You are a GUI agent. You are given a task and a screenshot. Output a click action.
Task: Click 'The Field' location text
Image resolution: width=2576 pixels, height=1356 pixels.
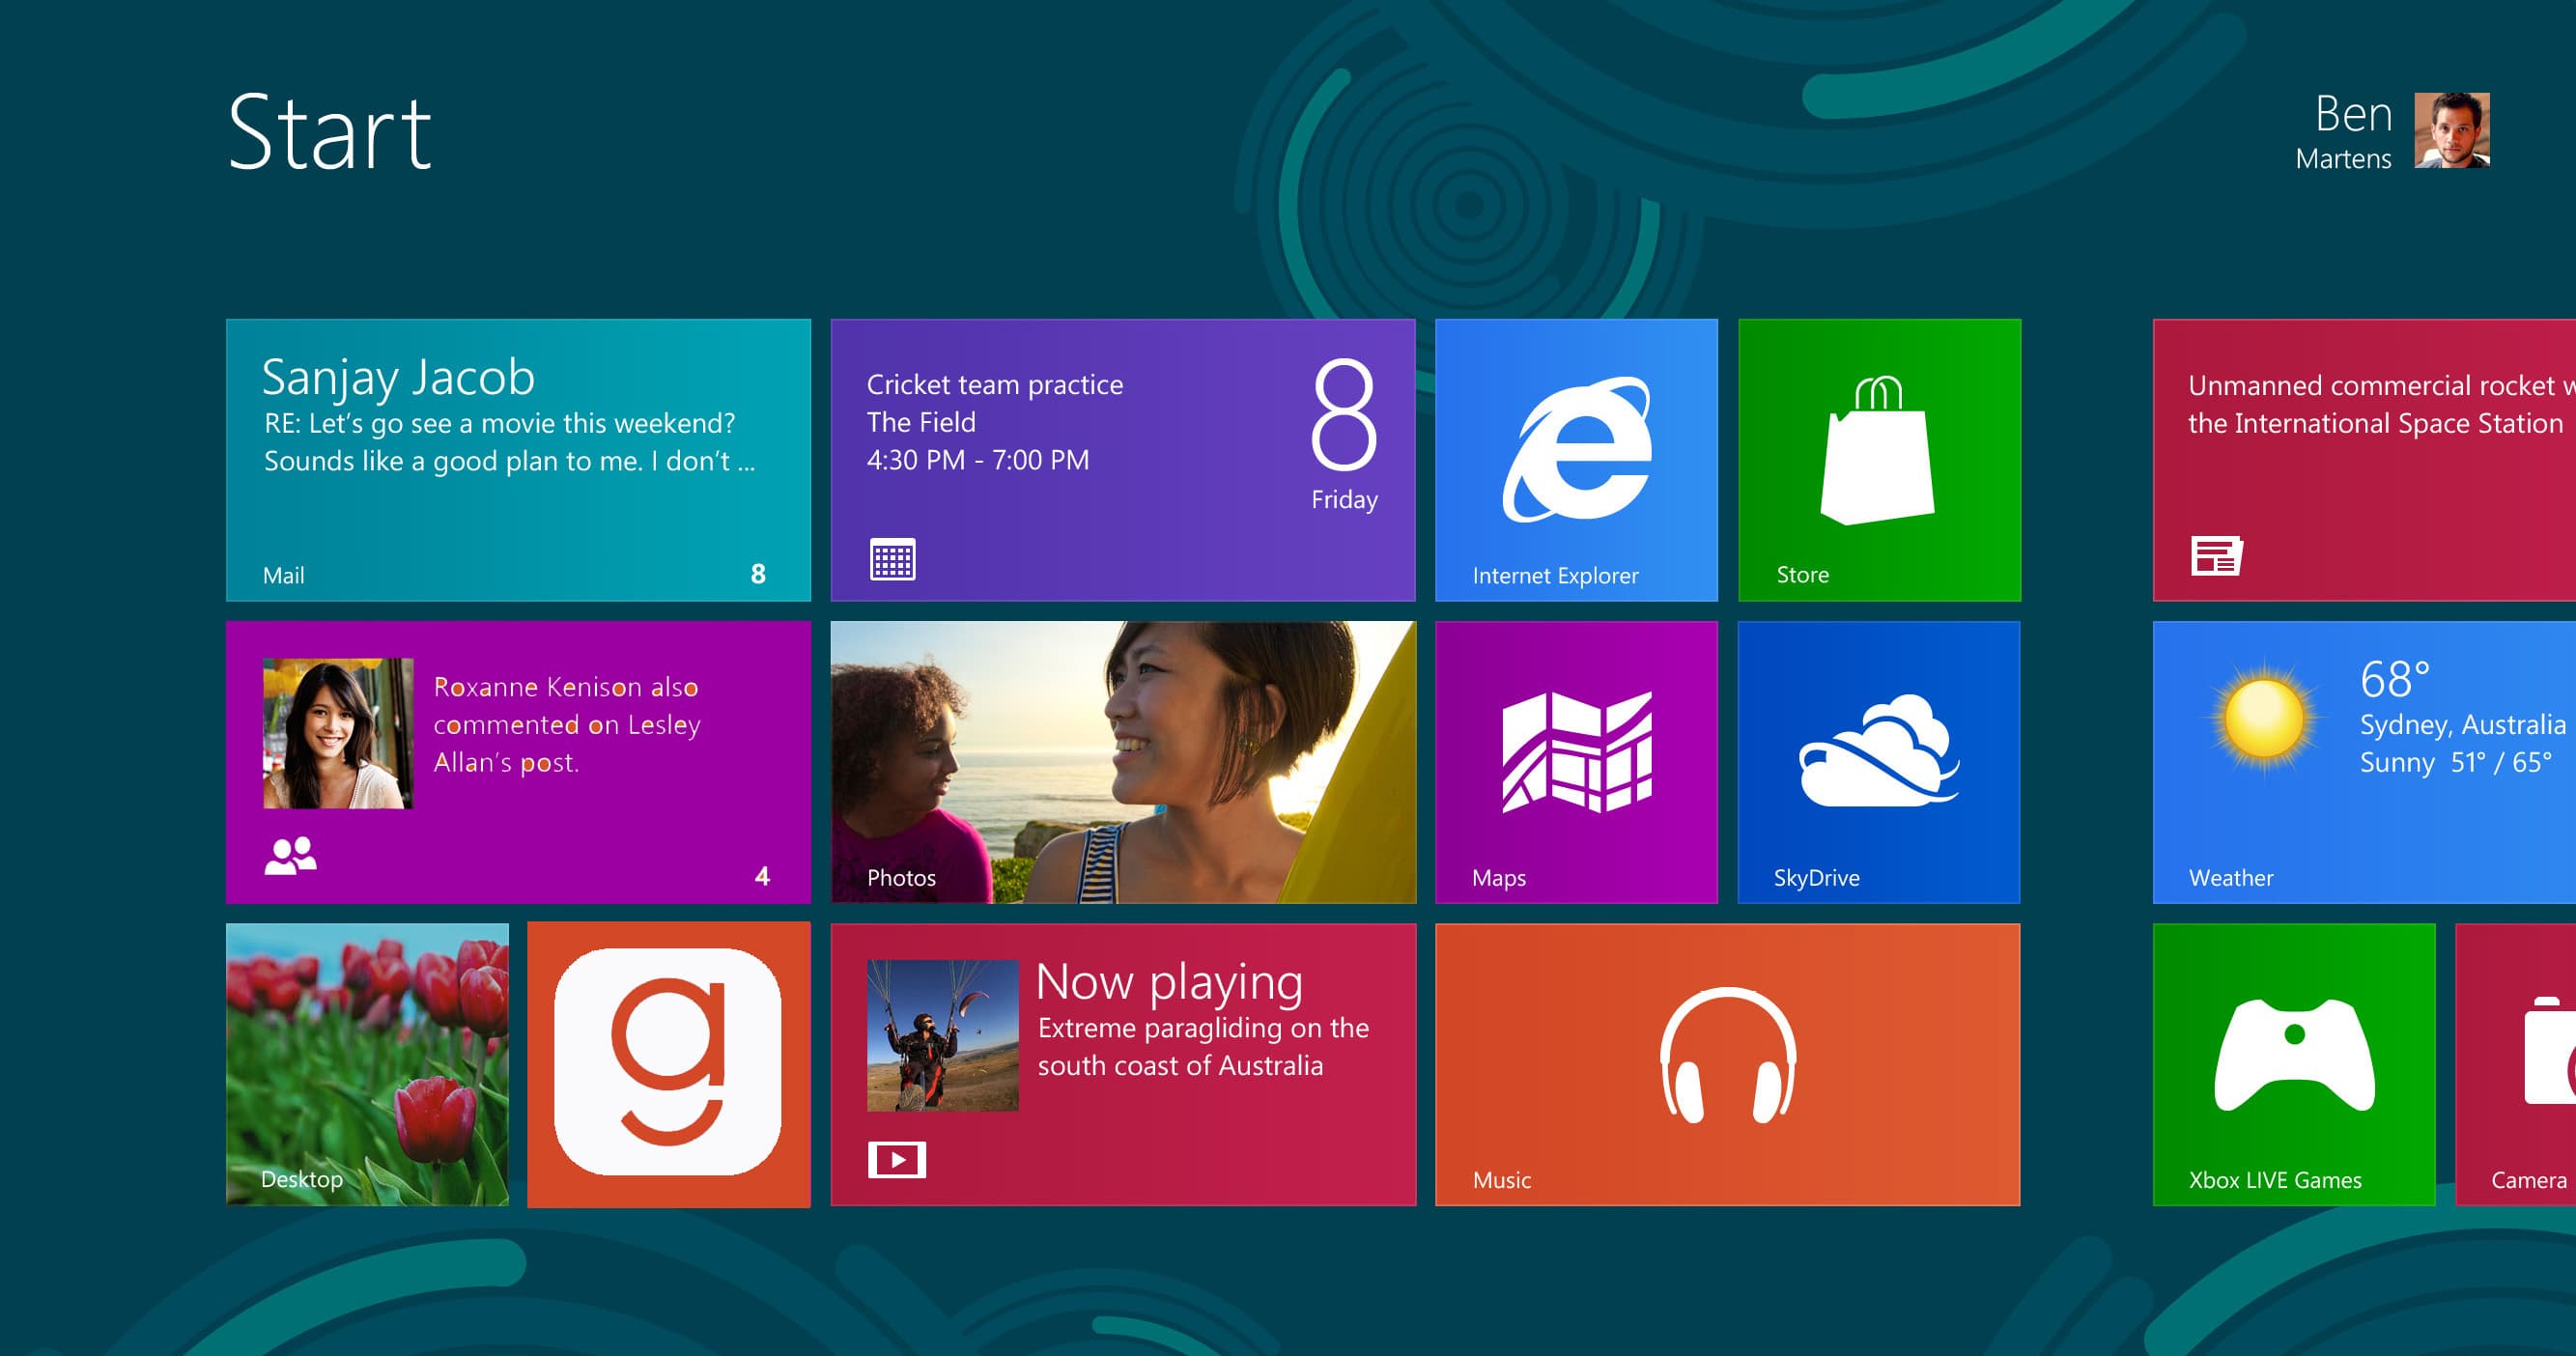921,423
